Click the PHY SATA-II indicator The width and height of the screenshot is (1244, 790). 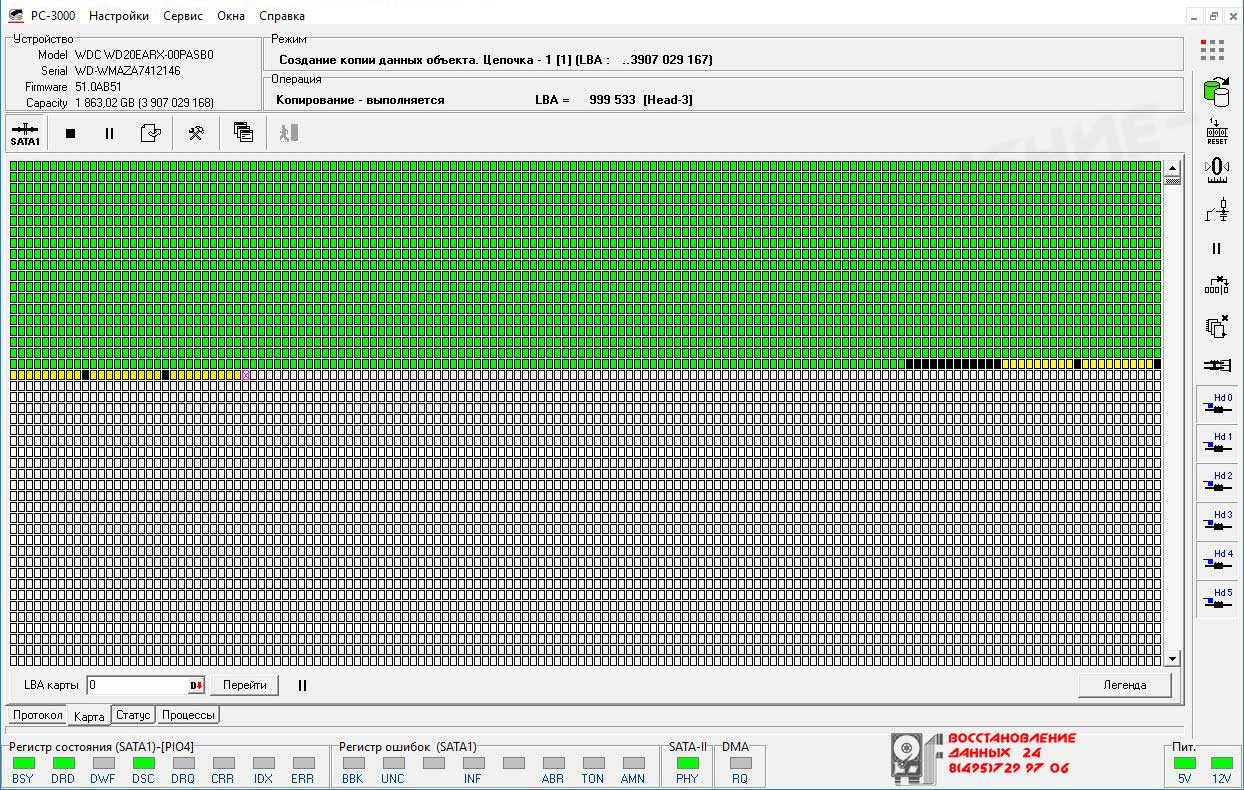(x=687, y=763)
